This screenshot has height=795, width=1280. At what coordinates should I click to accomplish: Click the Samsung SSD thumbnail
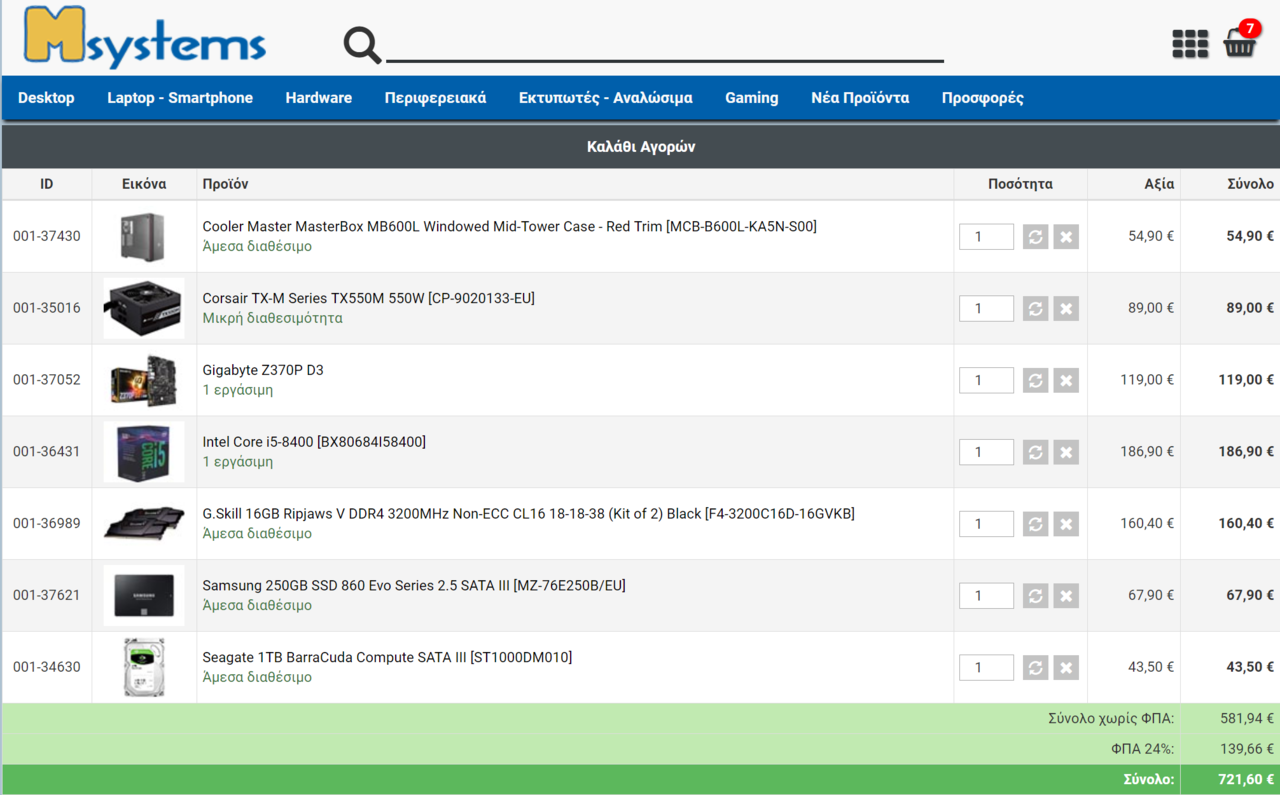(x=144, y=596)
